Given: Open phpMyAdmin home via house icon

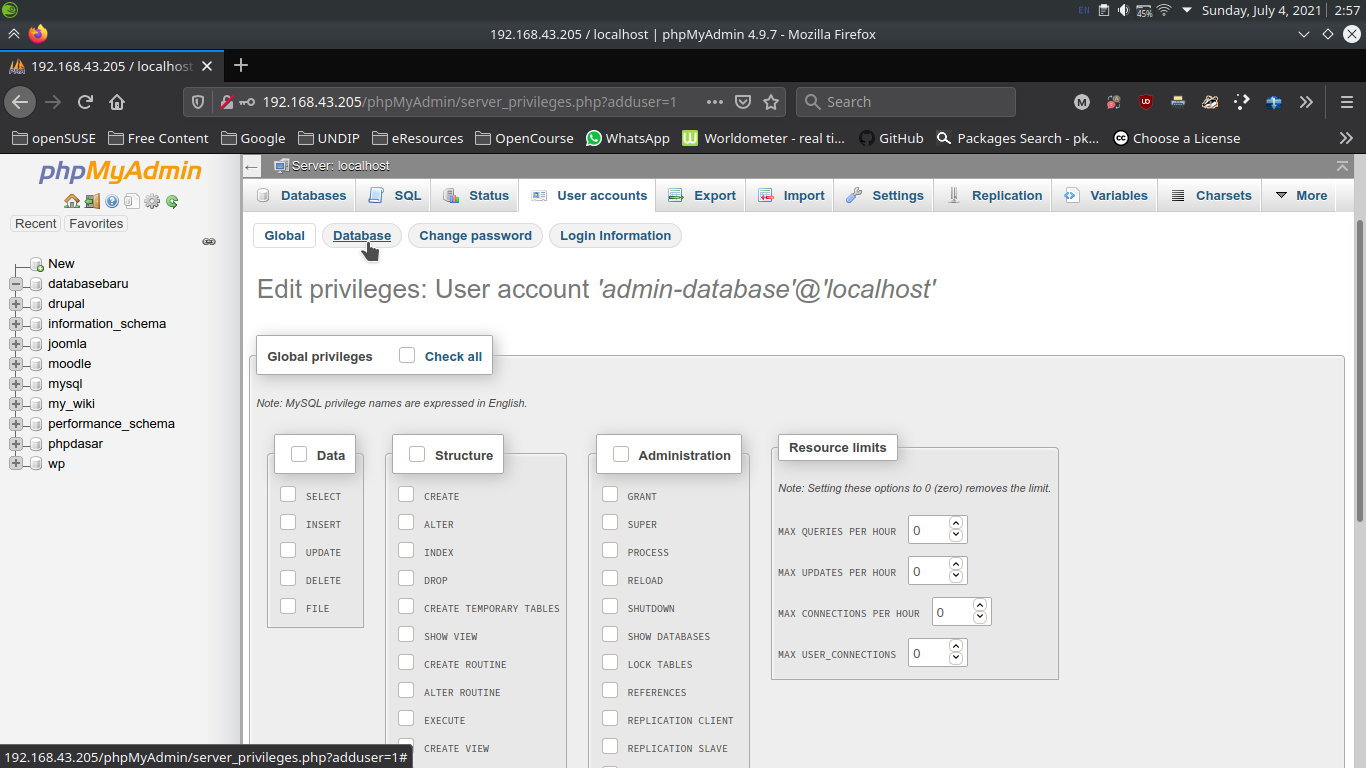Looking at the screenshot, I should [72, 201].
